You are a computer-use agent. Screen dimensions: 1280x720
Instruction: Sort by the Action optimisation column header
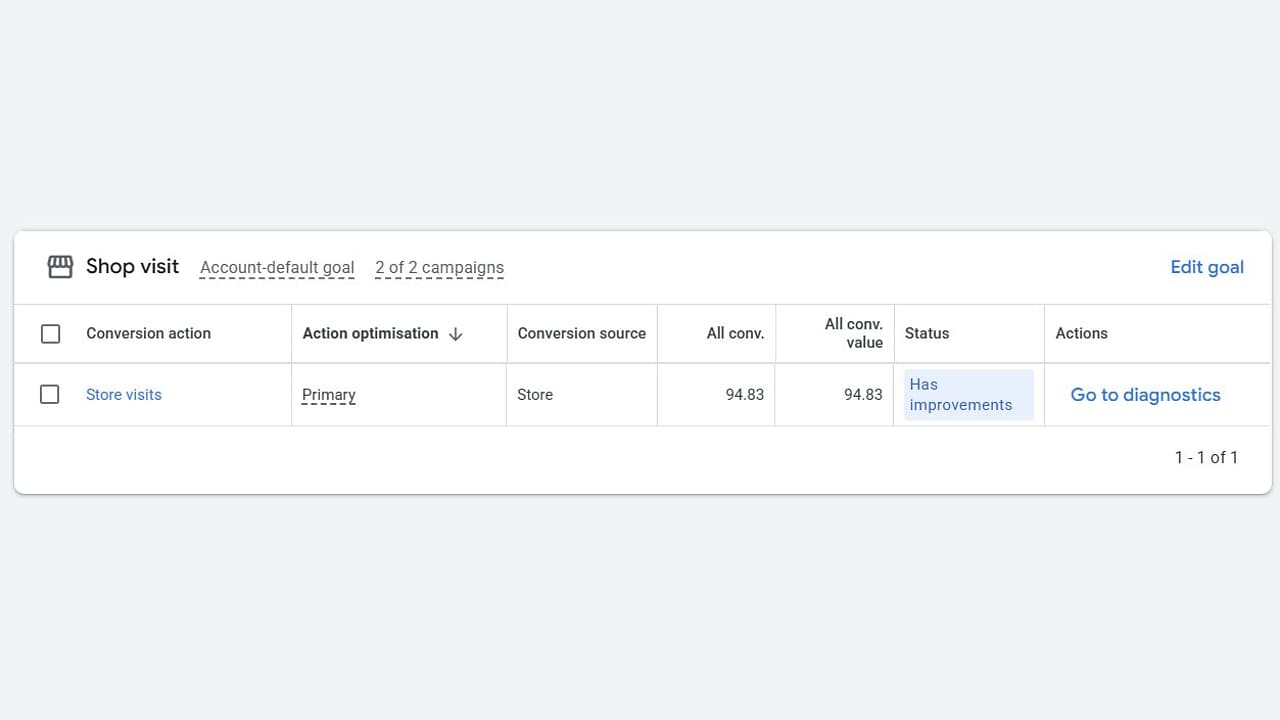point(370,334)
